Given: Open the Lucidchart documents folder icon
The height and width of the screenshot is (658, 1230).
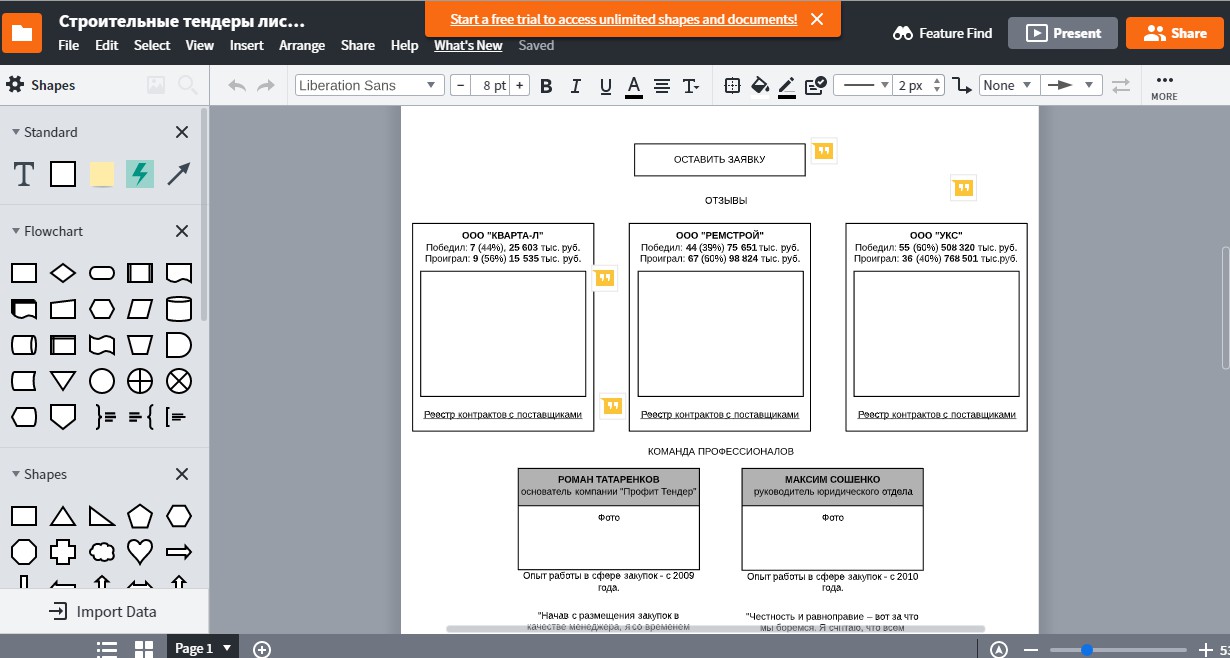Looking at the screenshot, I should click(22, 32).
